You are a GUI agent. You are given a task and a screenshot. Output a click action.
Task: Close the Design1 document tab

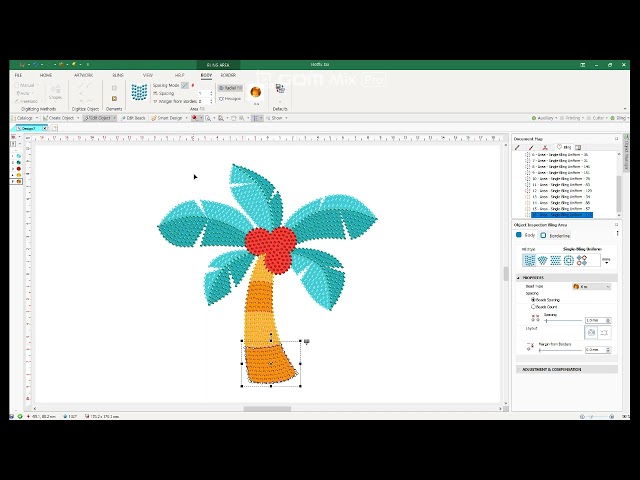(45, 128)
